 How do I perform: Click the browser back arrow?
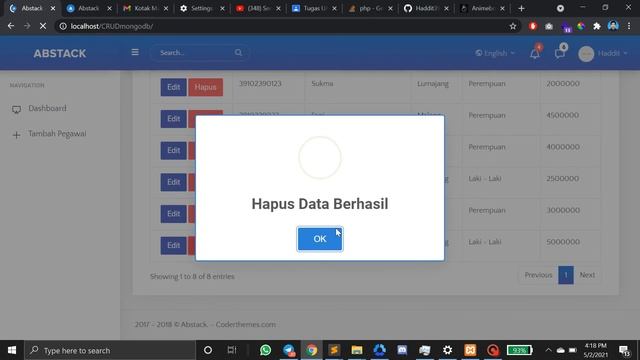click(11, 26)
